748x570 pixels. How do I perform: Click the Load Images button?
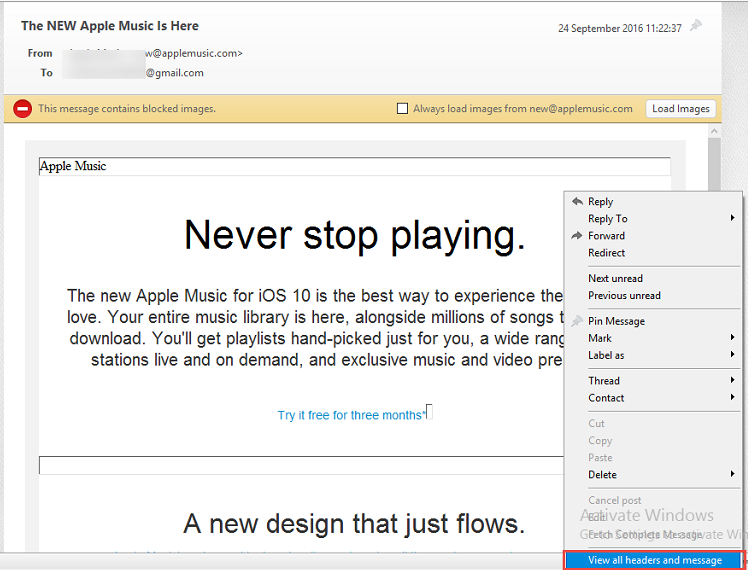pyautogui.click(x=681, y=109)
